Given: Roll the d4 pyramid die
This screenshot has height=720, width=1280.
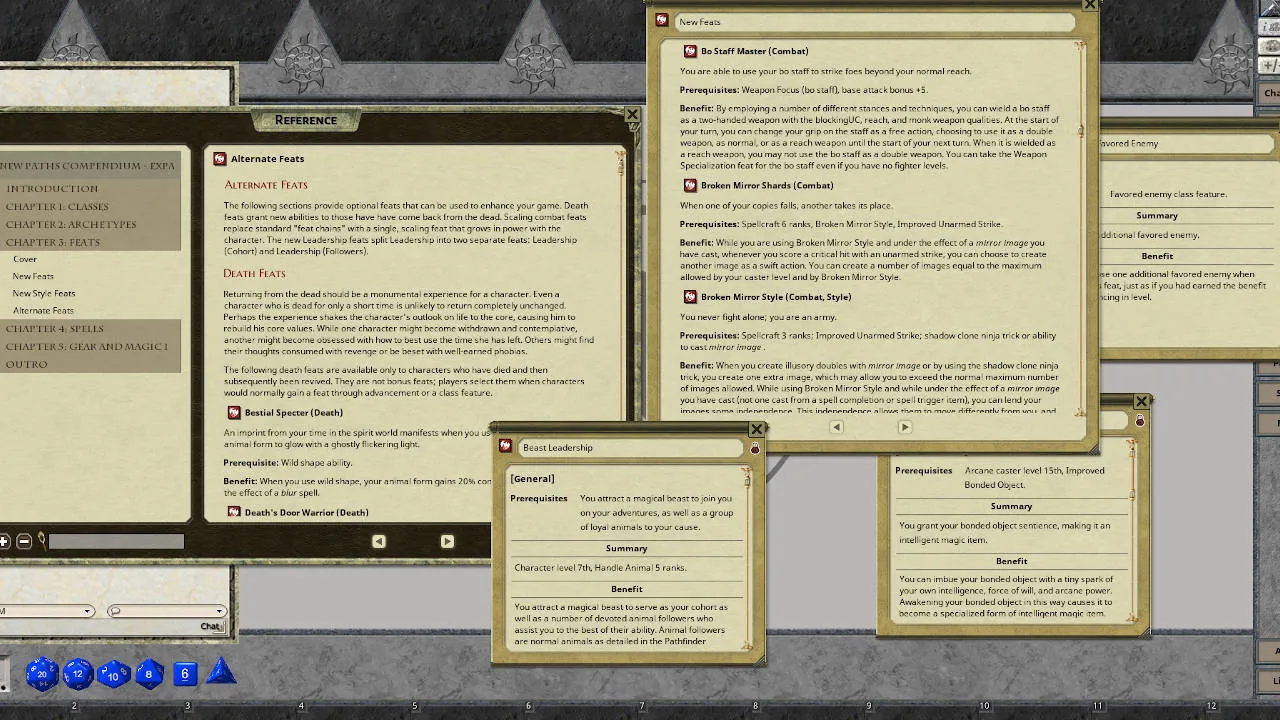Looking at the screenshot, I should pos(221,672).
